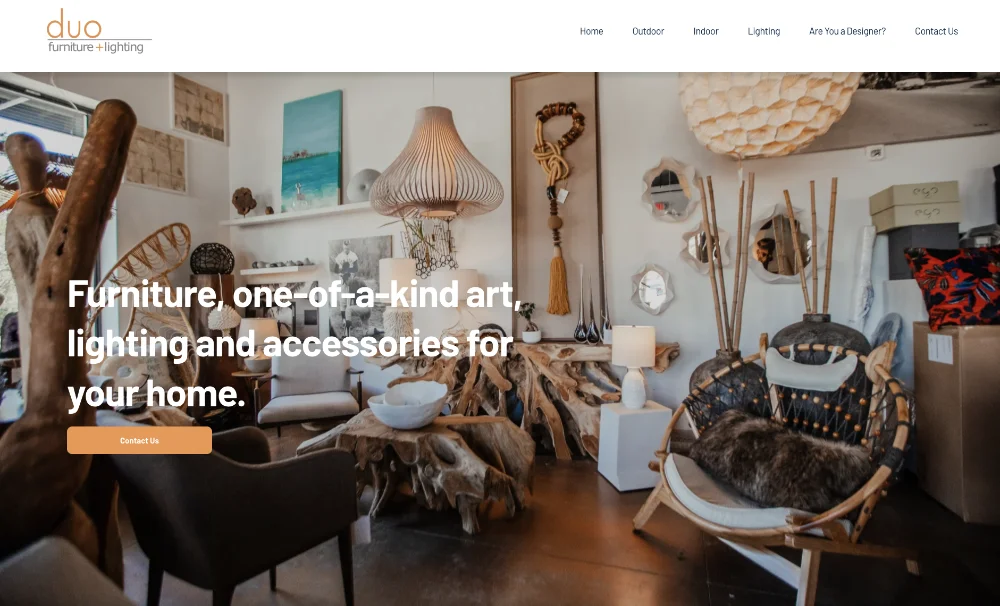
Task: Click the duo logo in the header
Action: point(99,31)
